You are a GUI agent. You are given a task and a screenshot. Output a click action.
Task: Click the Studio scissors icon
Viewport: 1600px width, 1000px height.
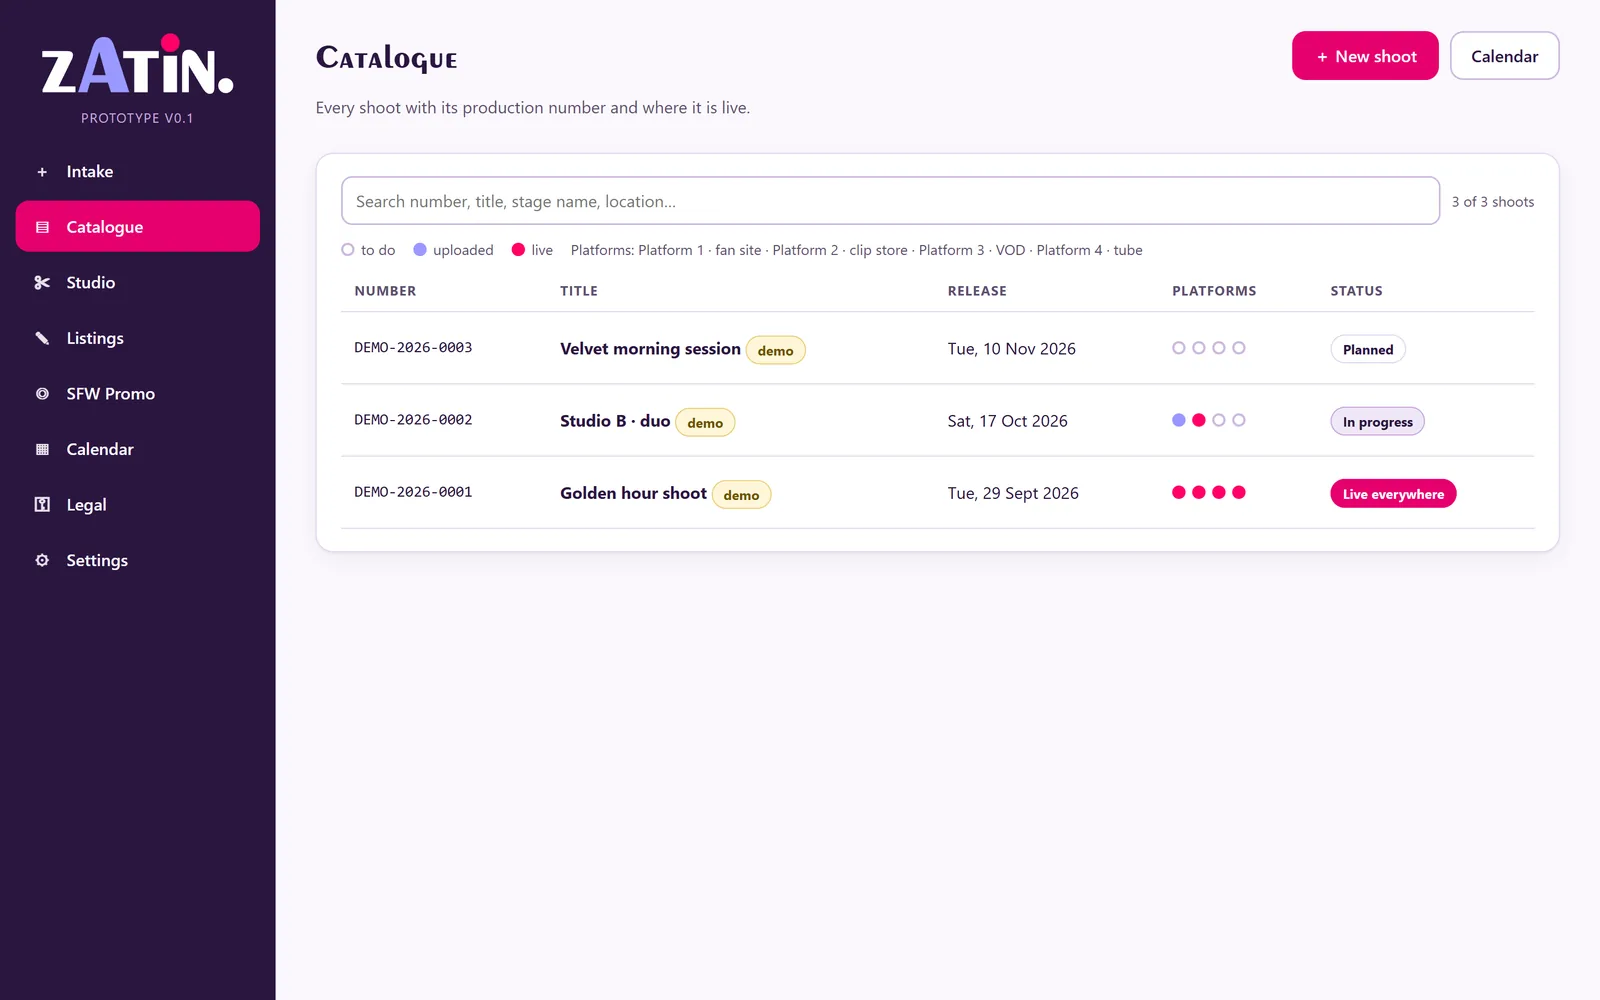42,283
